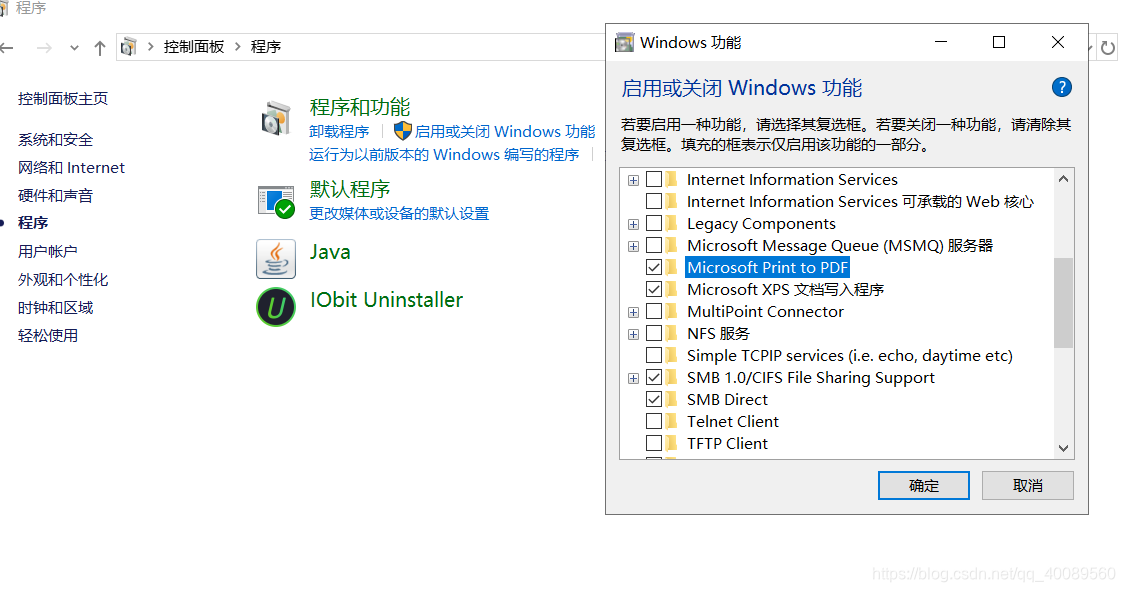This screenshot has height=592, width=1125.
Task: Click folder icon next to SMB Direct
Action: click(x=672, y=399)
